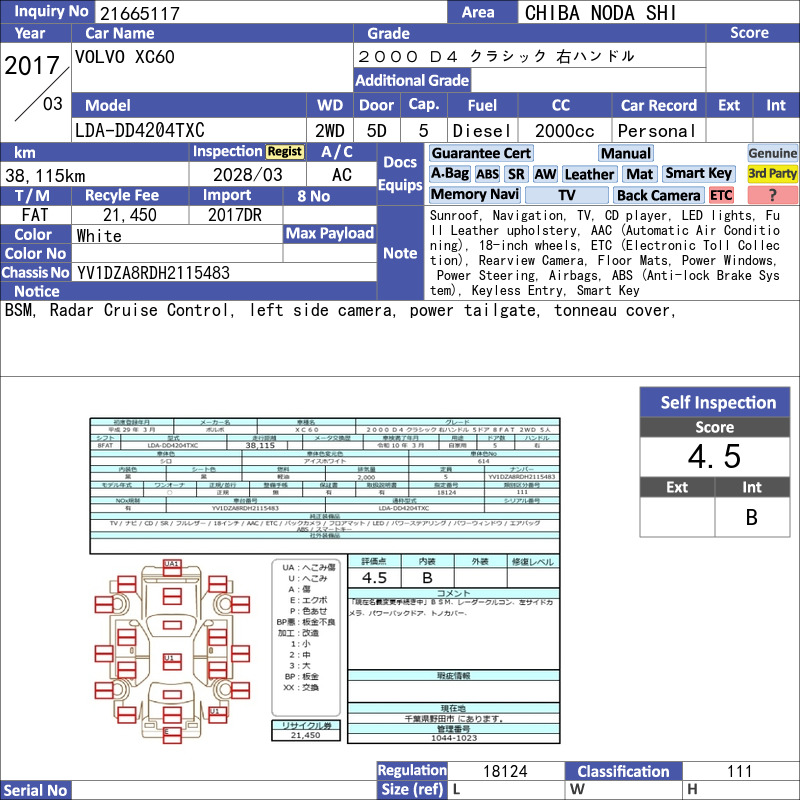Click classification value 111 at bottom

click(x=740, y=771)
